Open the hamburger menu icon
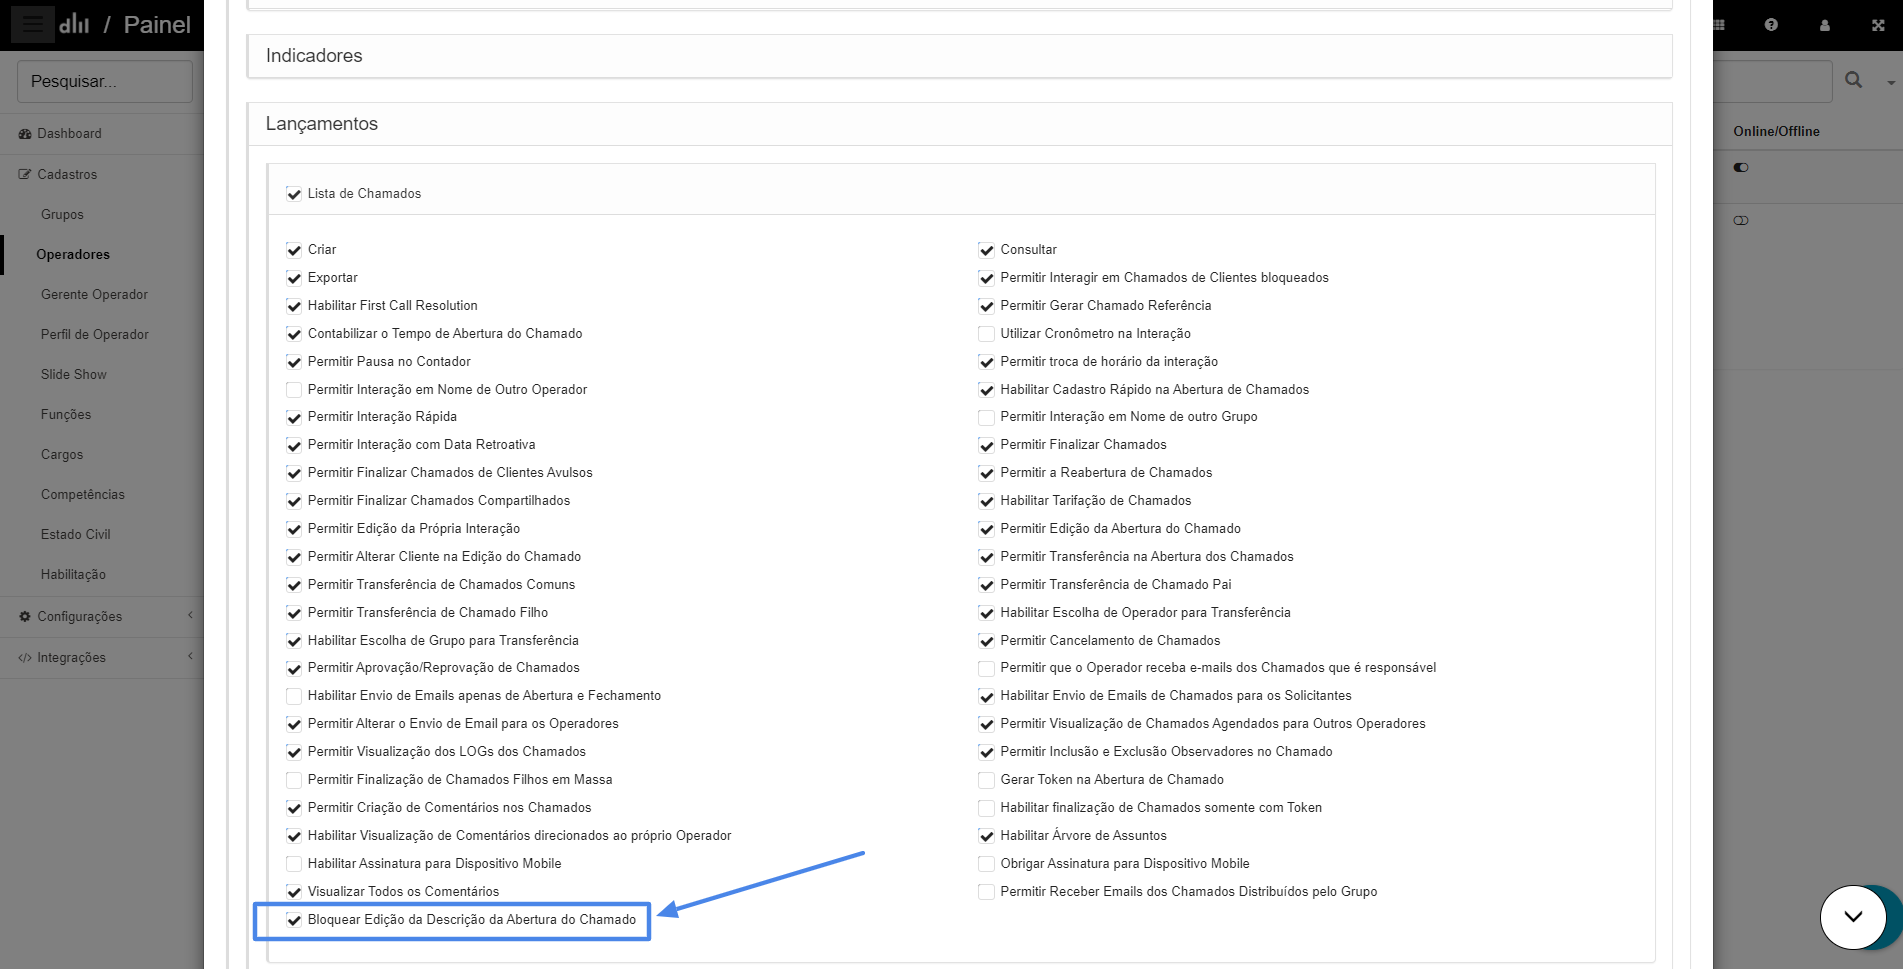 [32, 24]
